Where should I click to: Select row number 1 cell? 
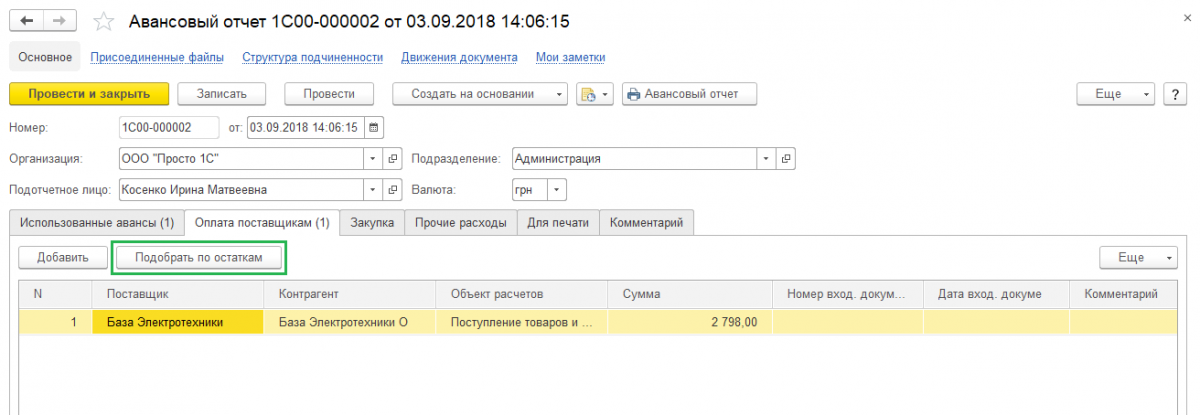(x=56, y=322)
